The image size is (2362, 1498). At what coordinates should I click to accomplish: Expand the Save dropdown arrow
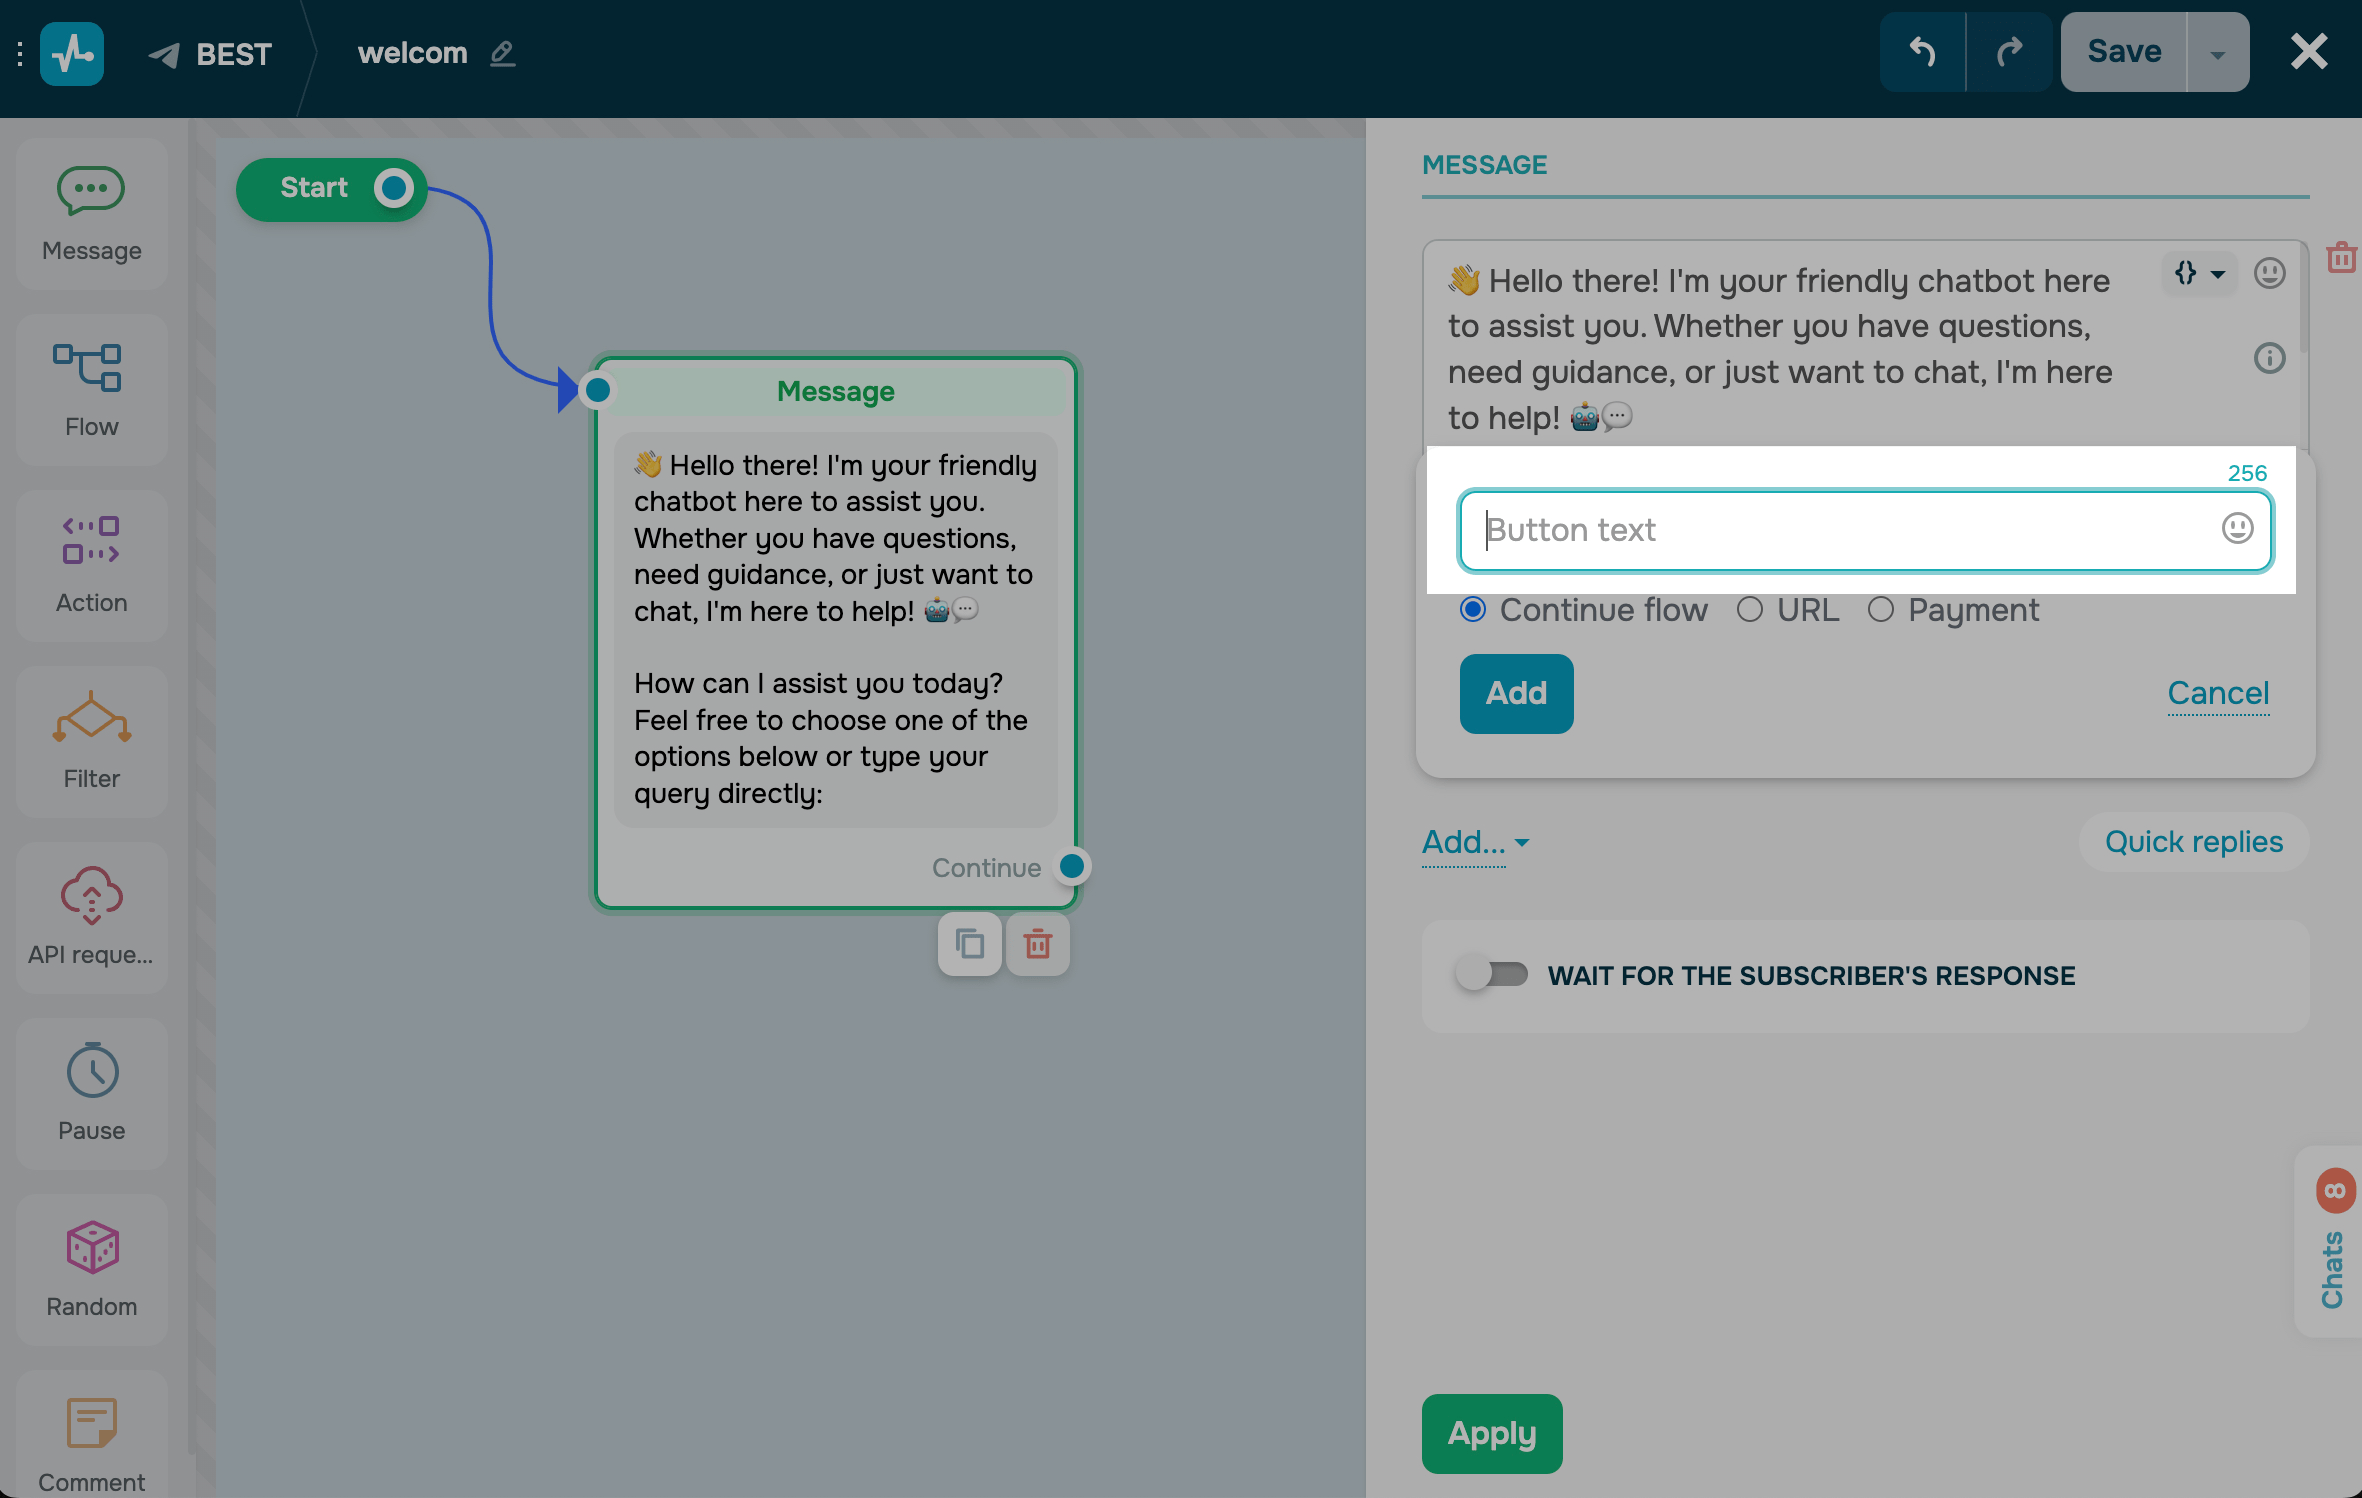point(2217,53)
